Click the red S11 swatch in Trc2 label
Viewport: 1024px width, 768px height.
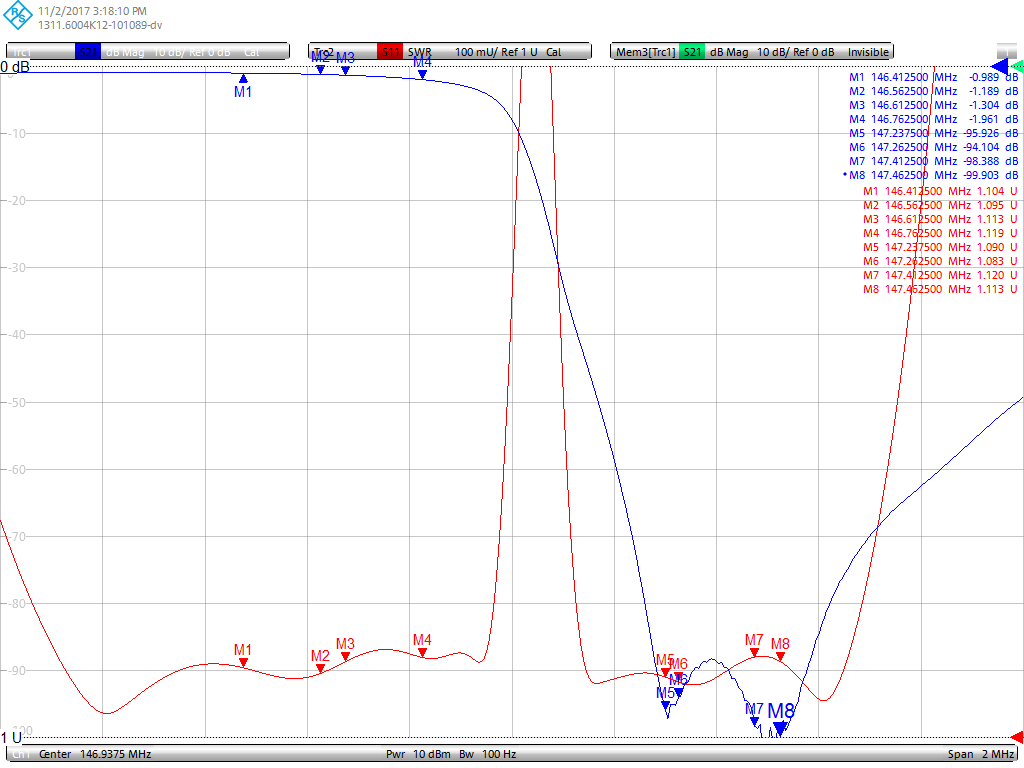[390, 52]
